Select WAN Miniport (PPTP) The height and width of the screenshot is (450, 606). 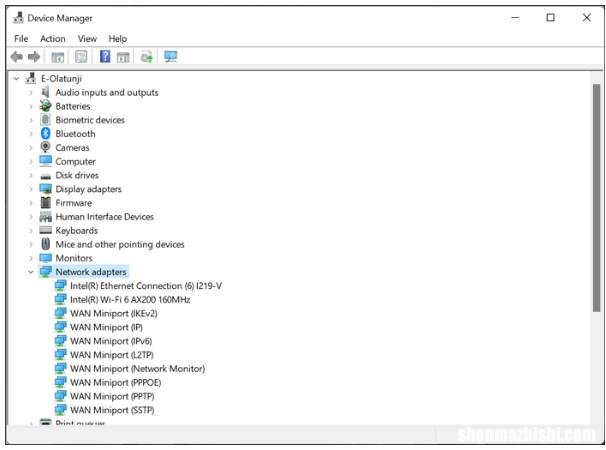tap(112, 396)
